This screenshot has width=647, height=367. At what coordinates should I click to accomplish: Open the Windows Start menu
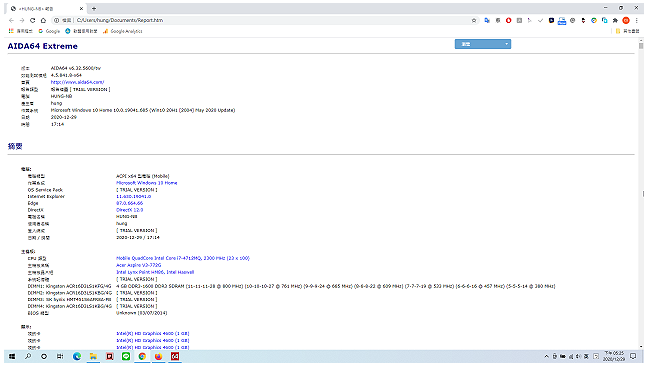(x=12, y=356)
